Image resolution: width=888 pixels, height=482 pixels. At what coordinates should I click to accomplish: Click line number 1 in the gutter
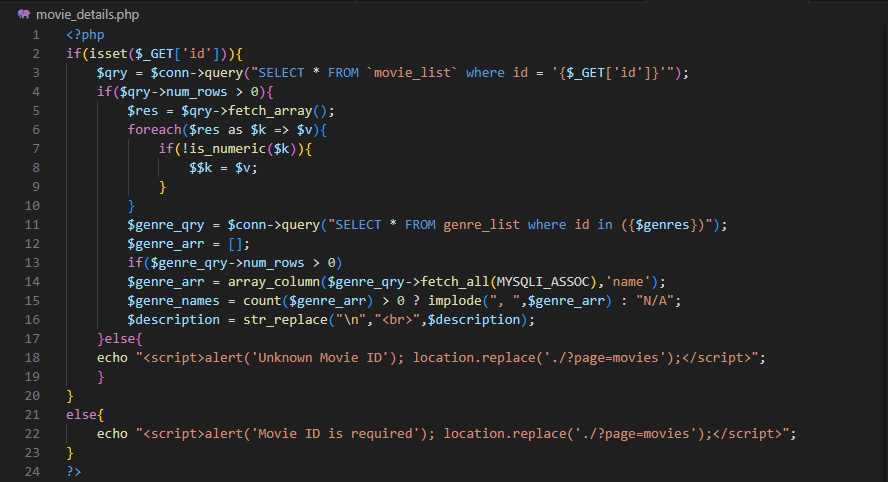point(36,35)
